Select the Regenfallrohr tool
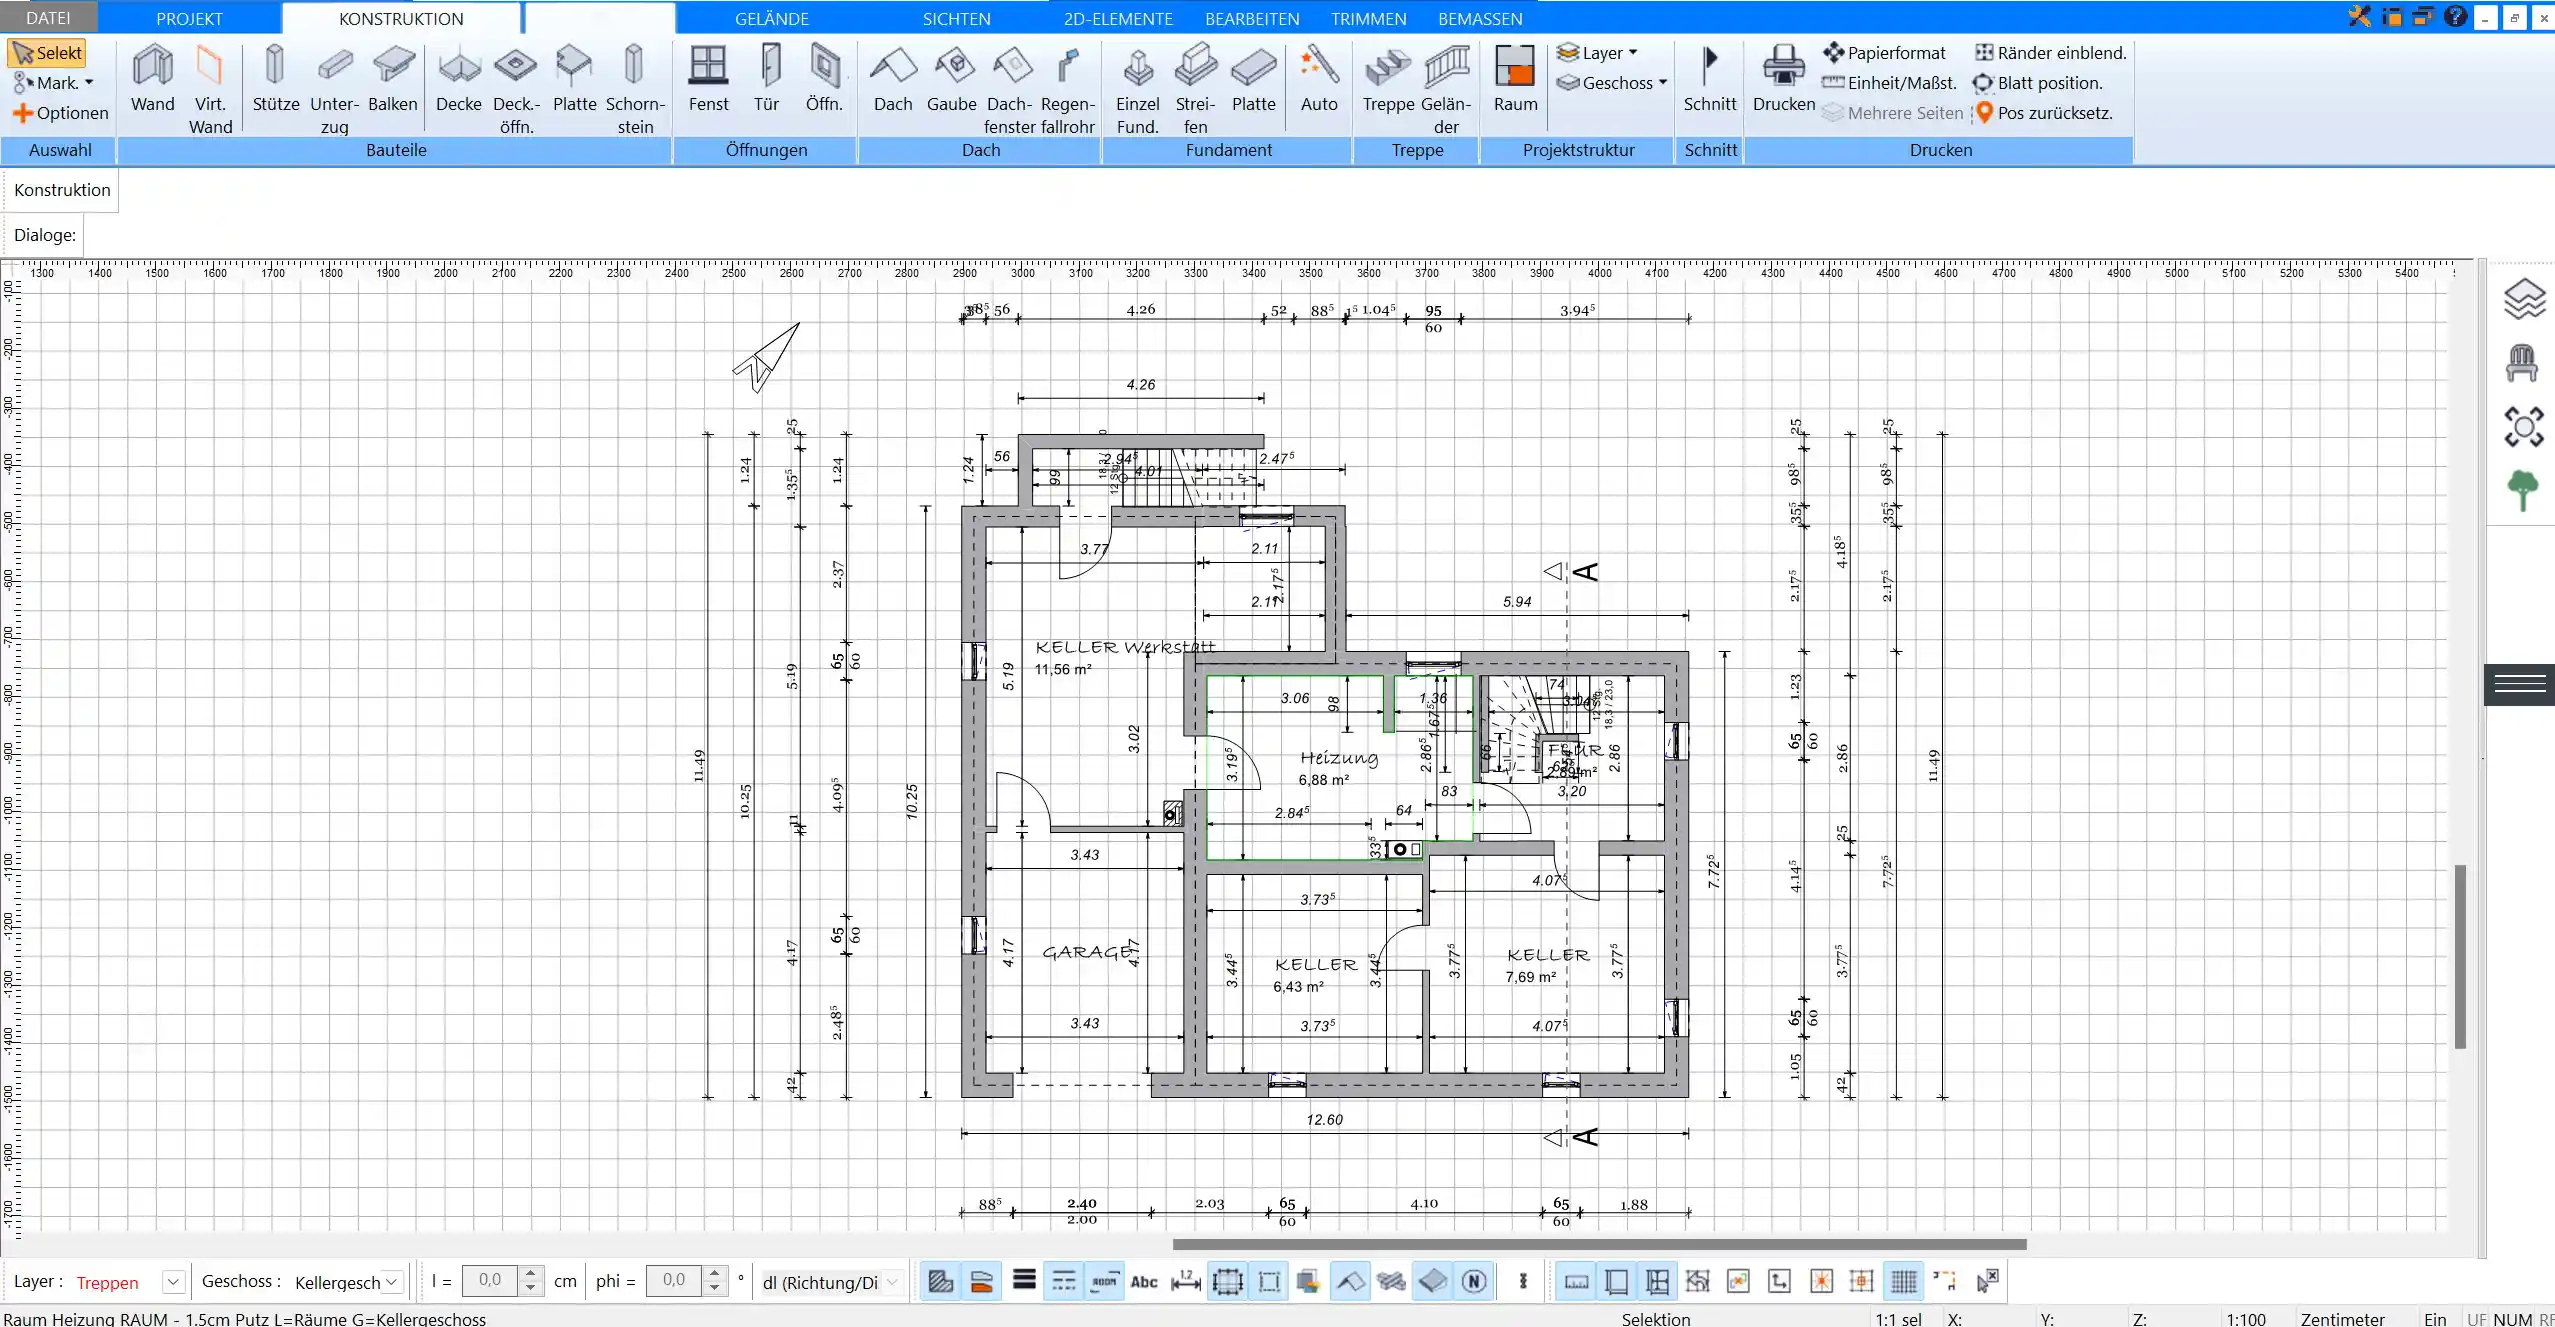 tap(1067, 90)
